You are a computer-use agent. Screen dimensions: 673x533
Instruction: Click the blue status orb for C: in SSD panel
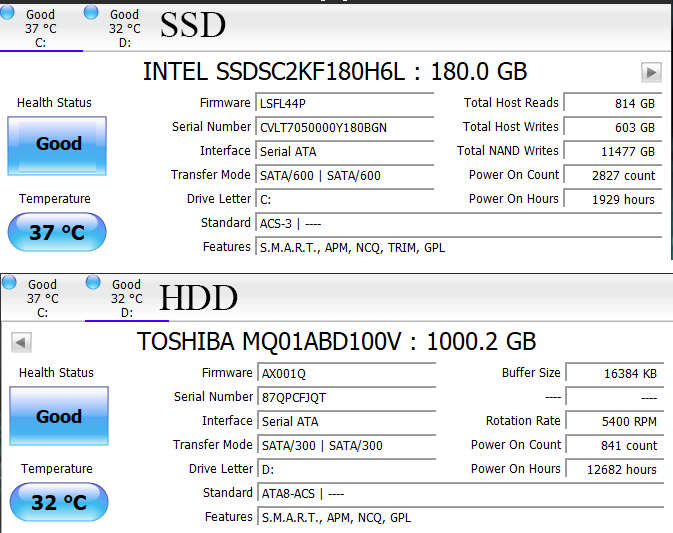tap(7, 12)
